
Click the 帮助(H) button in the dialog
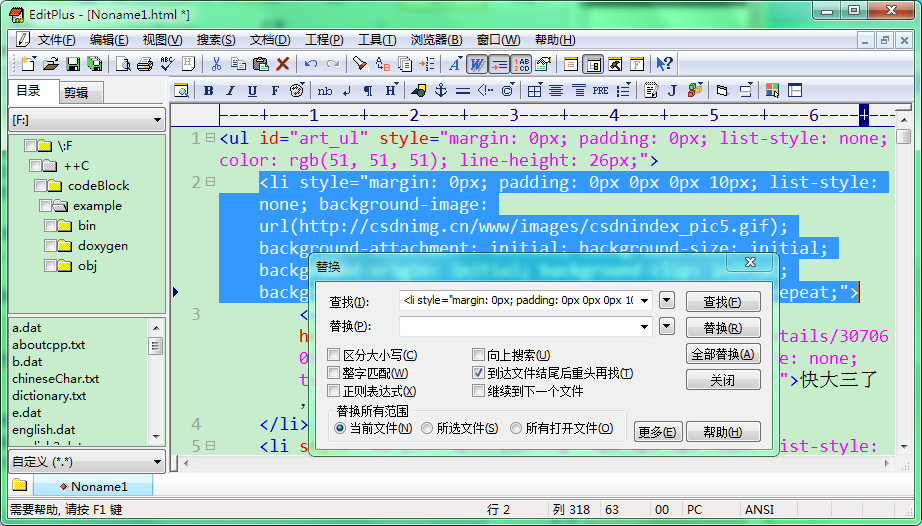(723, 431)
